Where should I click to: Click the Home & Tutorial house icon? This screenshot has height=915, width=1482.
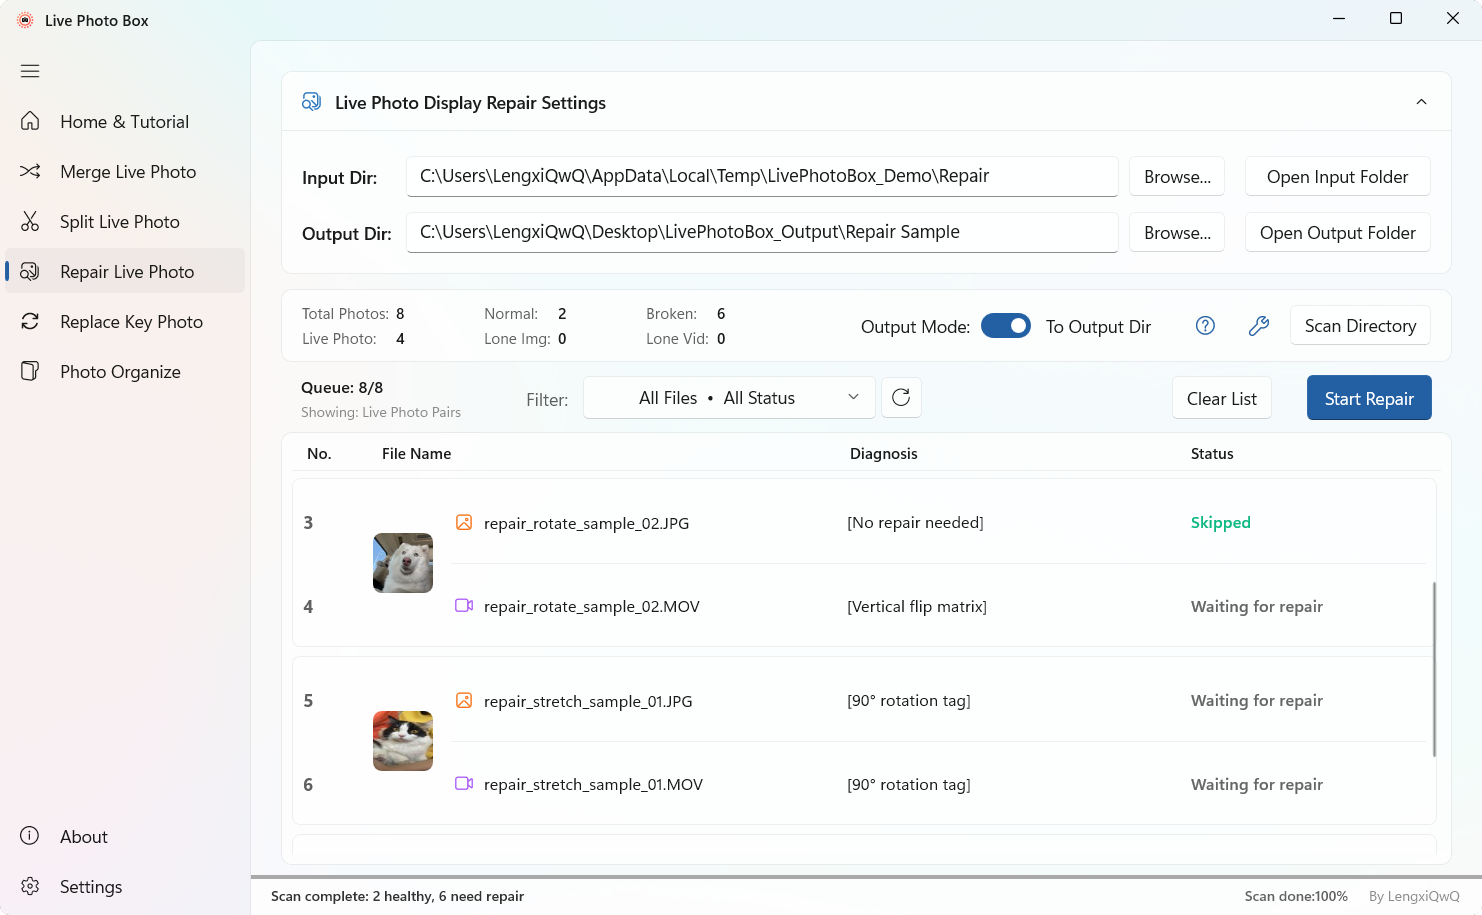(x=30, y=121)
